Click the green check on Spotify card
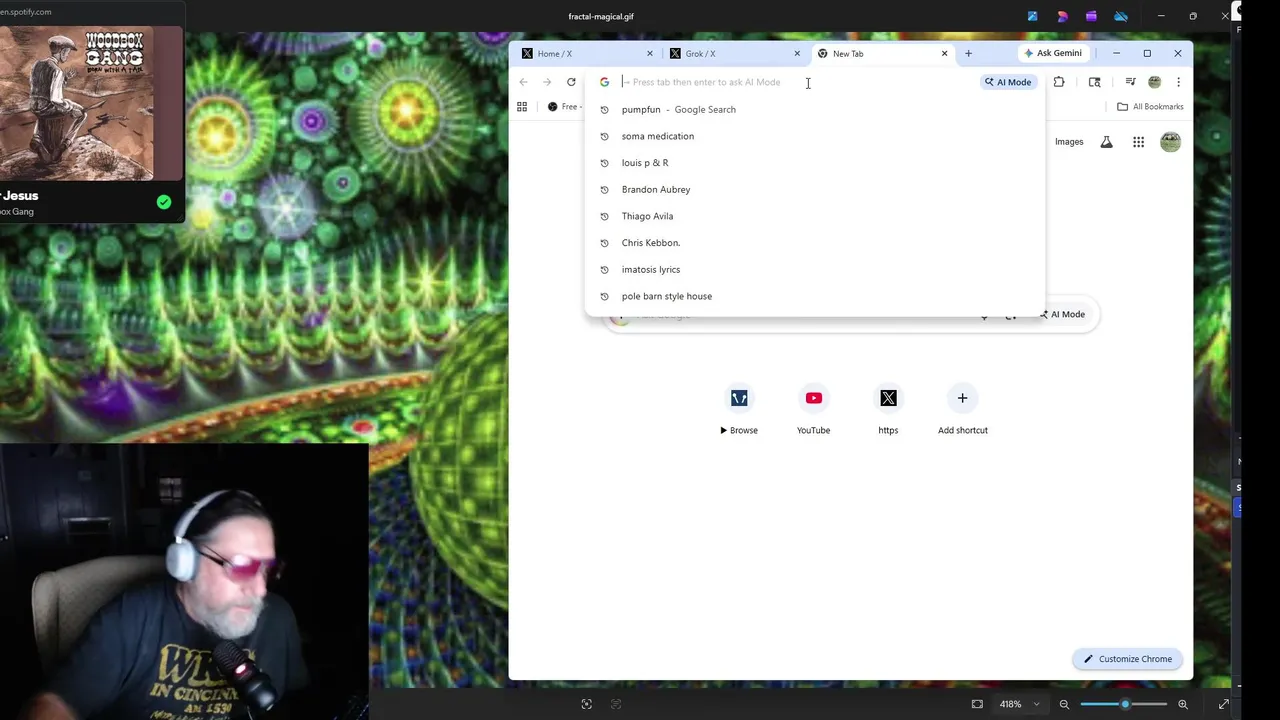This screenshot has height=720, width=1280. pyautogui.click(x=164, y=202)
